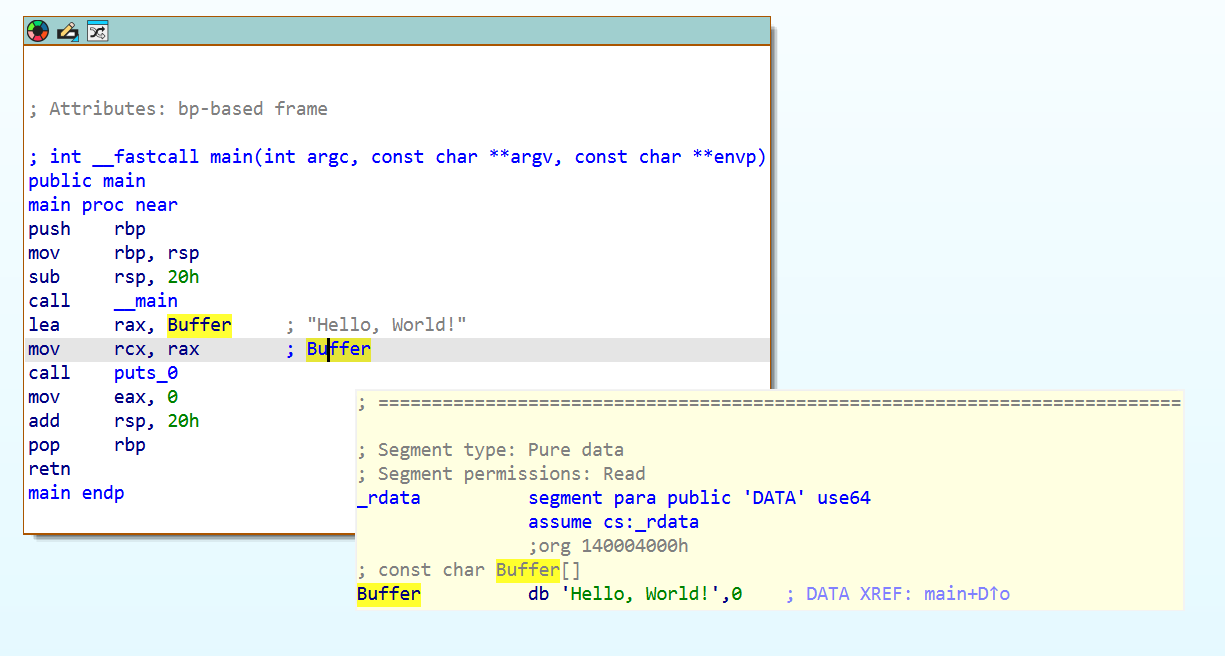Click 20h operand in sub rsp instruction
The height and width of the screenshot is (656, 1225).
183,277
